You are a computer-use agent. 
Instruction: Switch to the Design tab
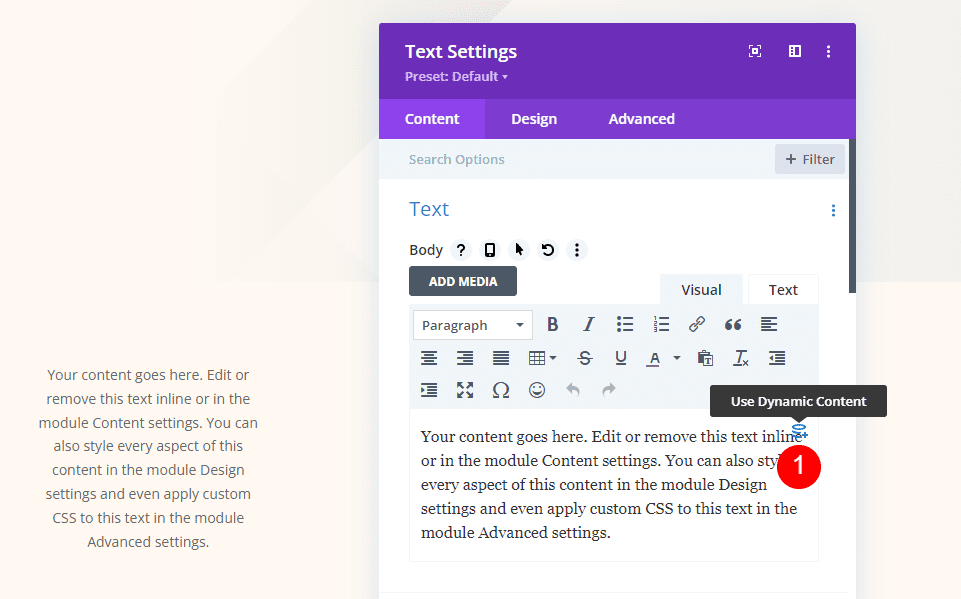click(x=534, y=119)
